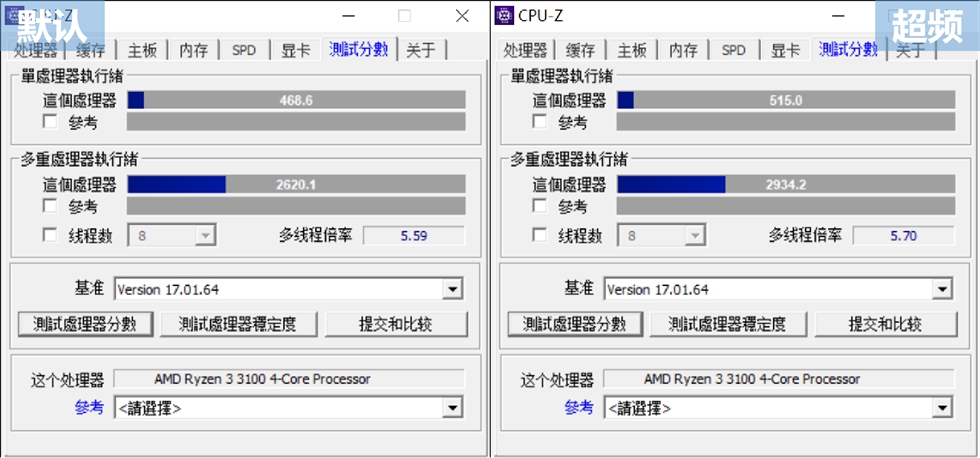Open the <請選擇> reference dropdown in right window
Screen dimensions: 980x458
pos(942,408)
